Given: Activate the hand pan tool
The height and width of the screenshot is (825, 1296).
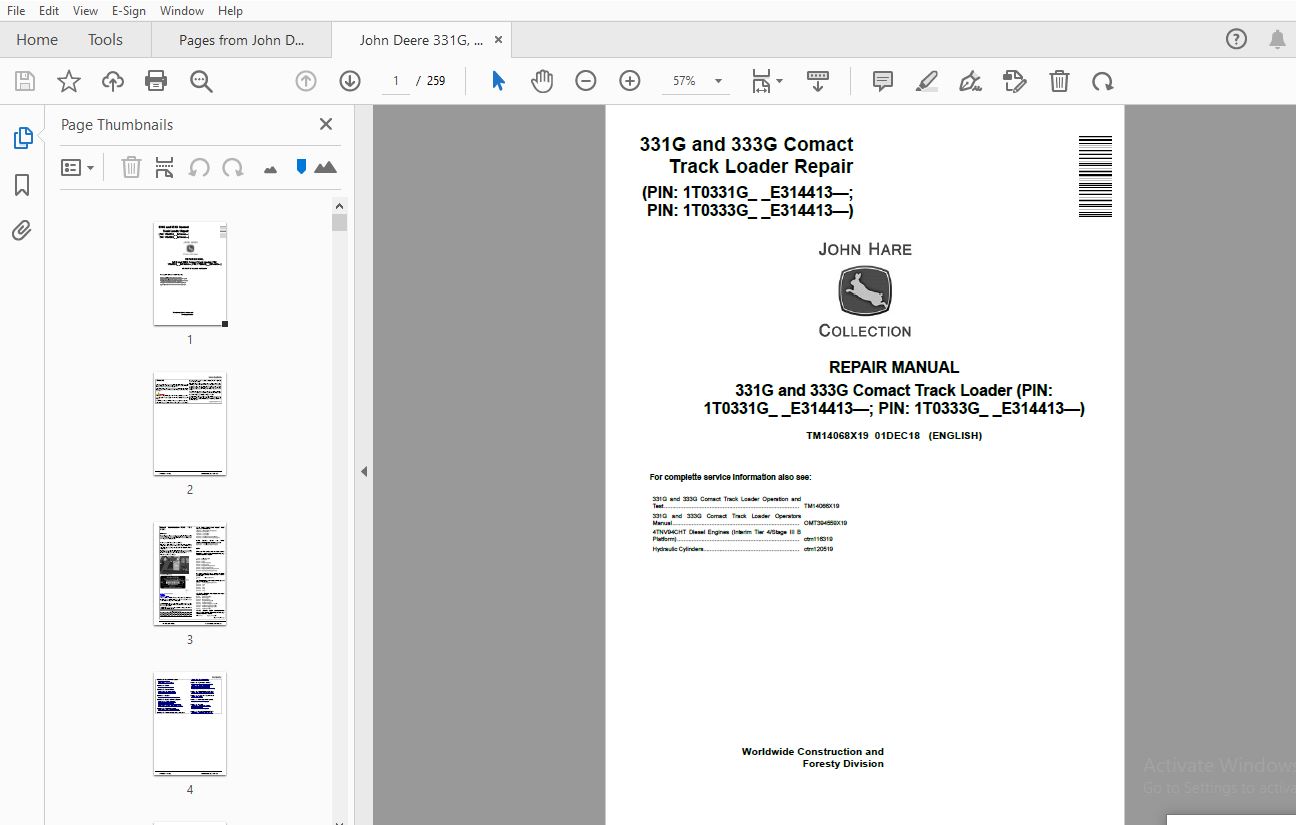Looking at the screenshot, I should coord(542,81).
